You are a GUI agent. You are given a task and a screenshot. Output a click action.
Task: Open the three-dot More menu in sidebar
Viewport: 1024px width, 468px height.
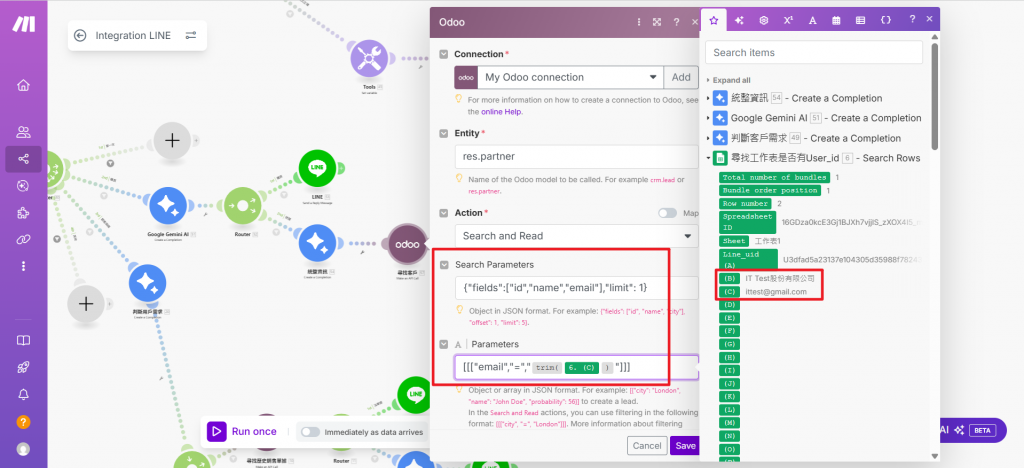pyautogui.click(x=24, y=266)
